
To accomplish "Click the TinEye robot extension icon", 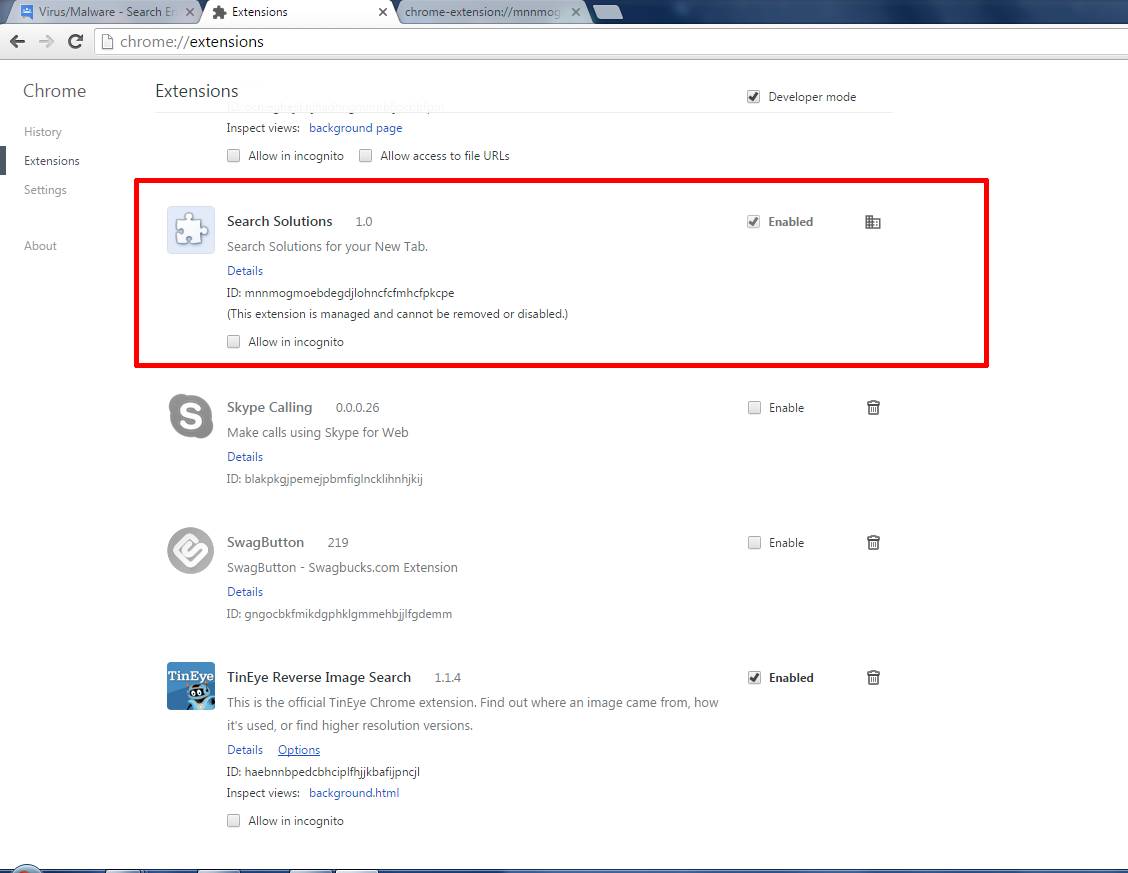I will 191,686.
